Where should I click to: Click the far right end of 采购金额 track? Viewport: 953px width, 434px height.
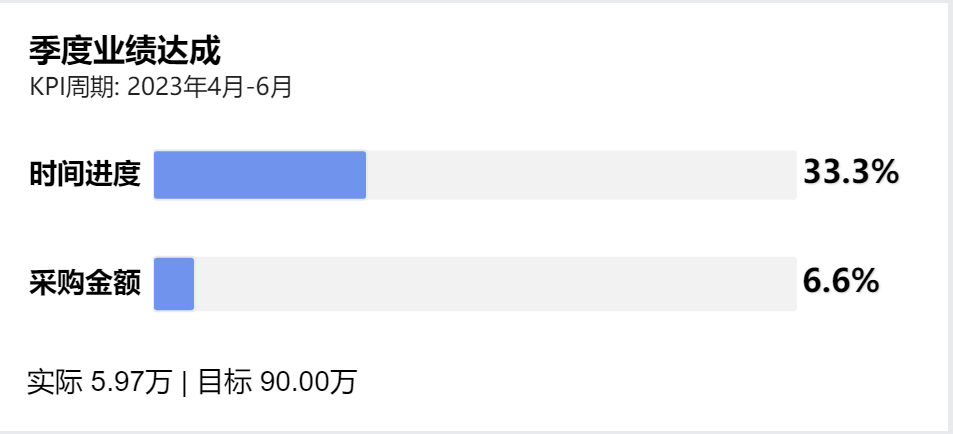pos(793,284)
